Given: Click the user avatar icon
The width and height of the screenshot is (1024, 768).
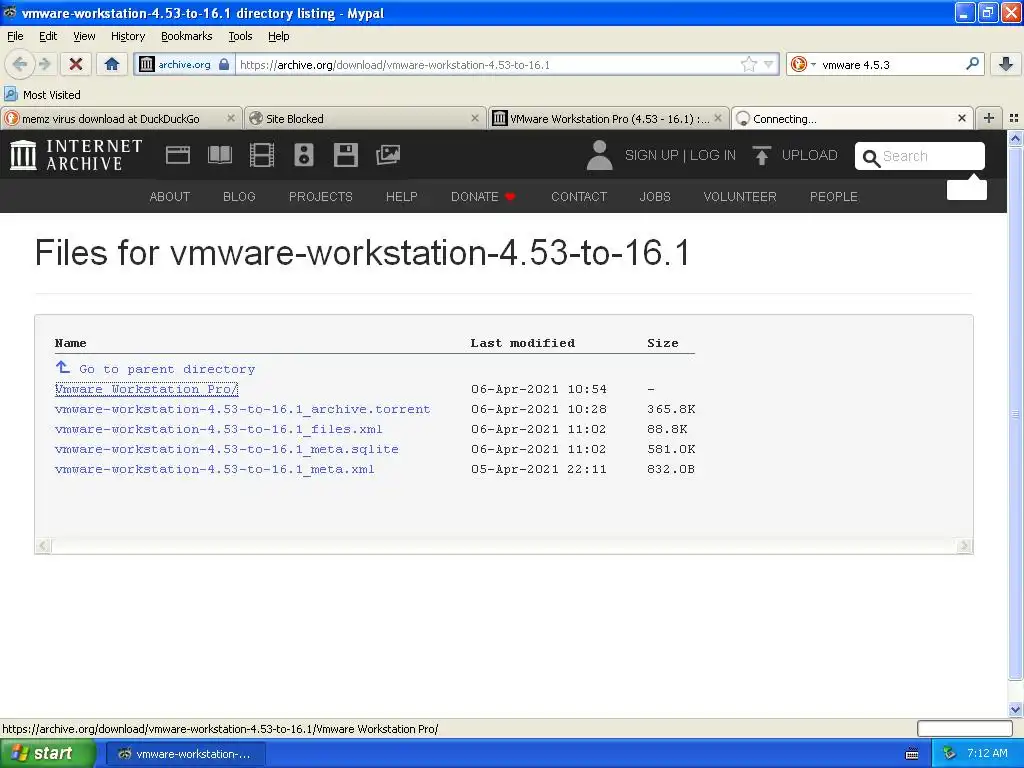Looking at the screenshot, I should click(599, 155).
